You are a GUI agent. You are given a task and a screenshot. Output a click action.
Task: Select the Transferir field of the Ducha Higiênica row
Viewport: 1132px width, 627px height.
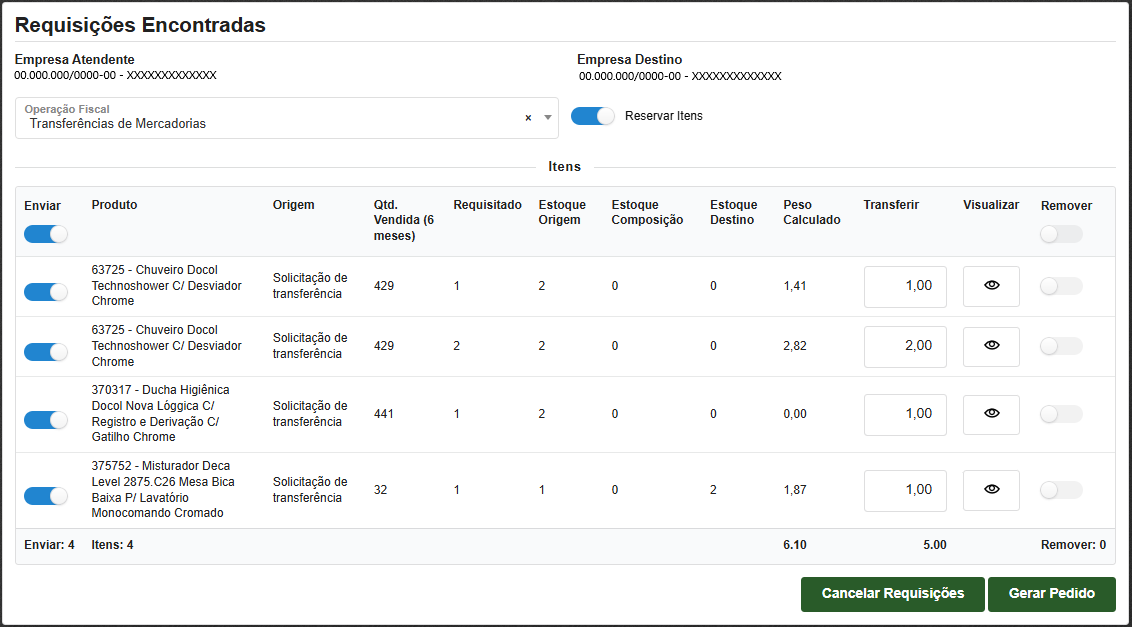pyautogui.click(x=904, y=414)
